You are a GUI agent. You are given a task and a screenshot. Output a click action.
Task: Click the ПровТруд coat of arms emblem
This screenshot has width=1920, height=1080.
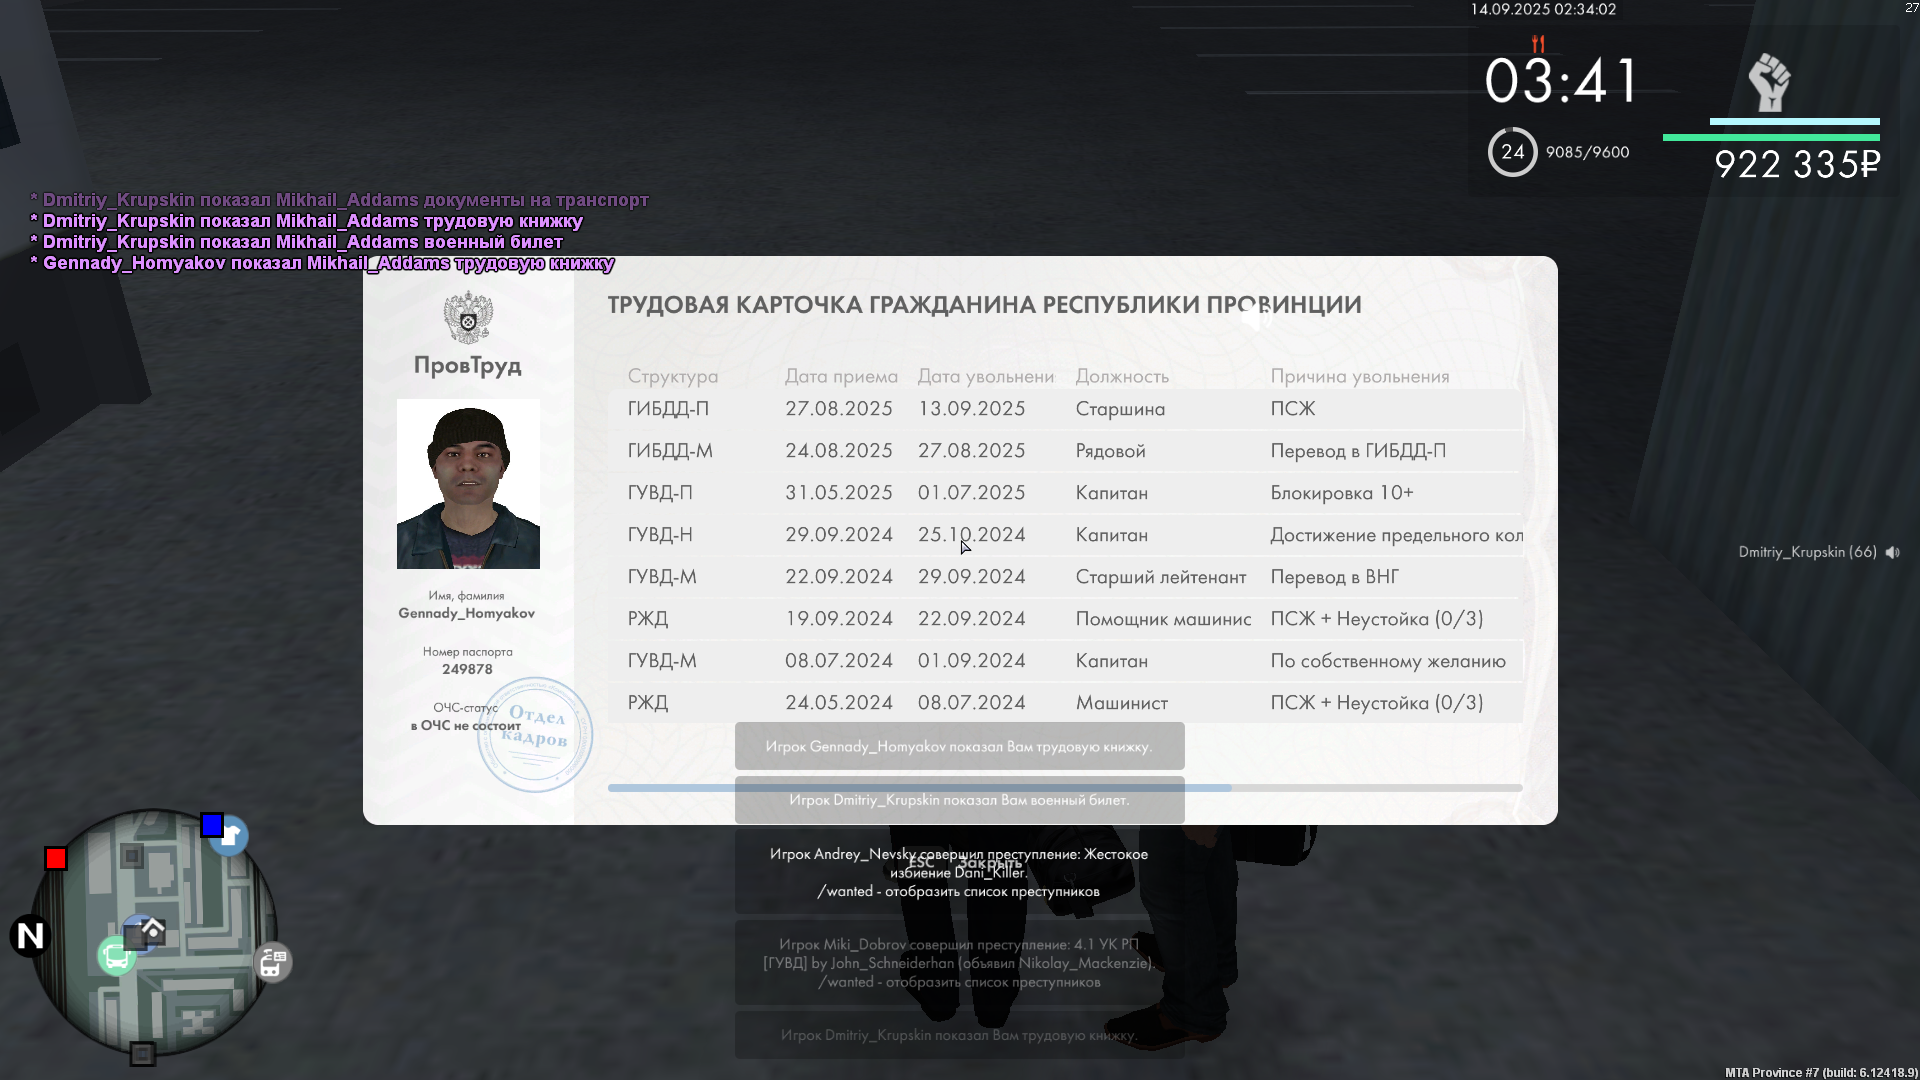pos(468,317)
